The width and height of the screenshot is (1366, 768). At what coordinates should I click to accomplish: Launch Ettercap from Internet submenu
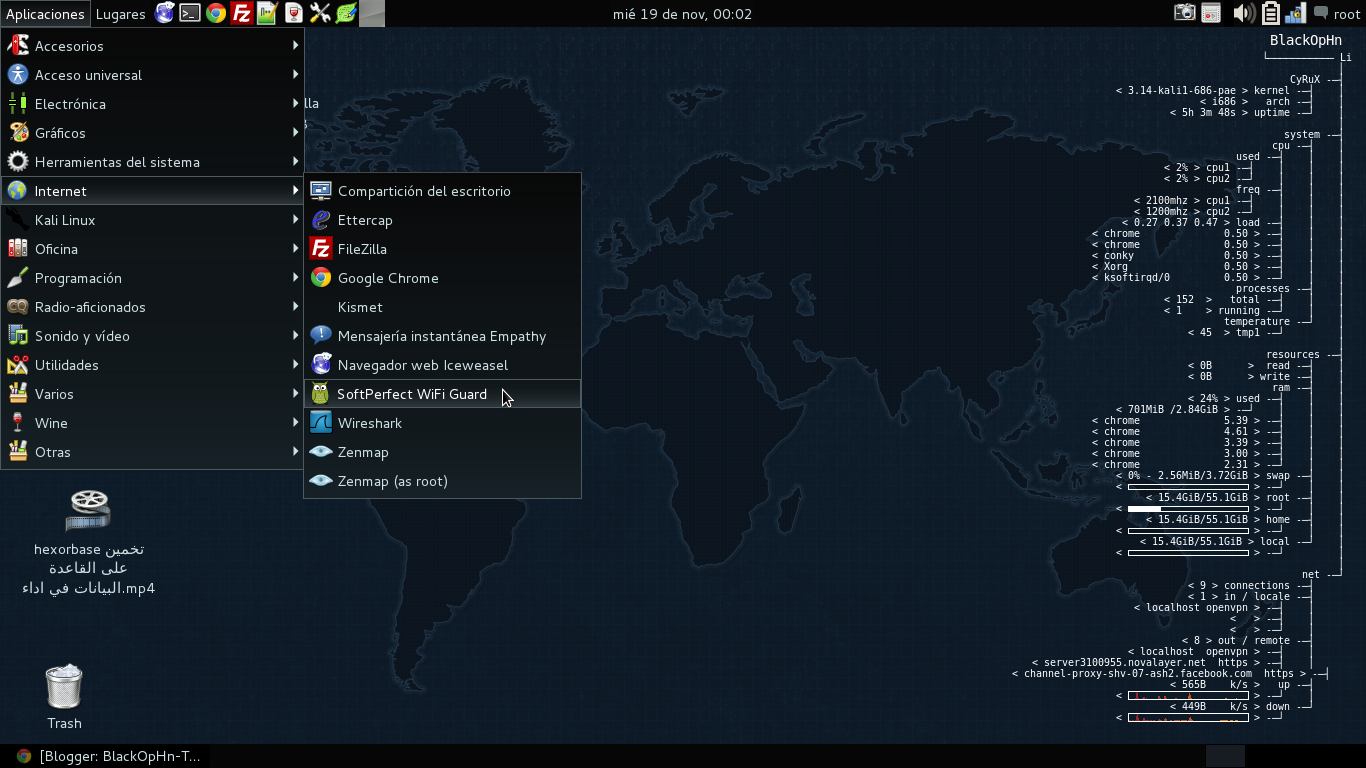point(442,220)
